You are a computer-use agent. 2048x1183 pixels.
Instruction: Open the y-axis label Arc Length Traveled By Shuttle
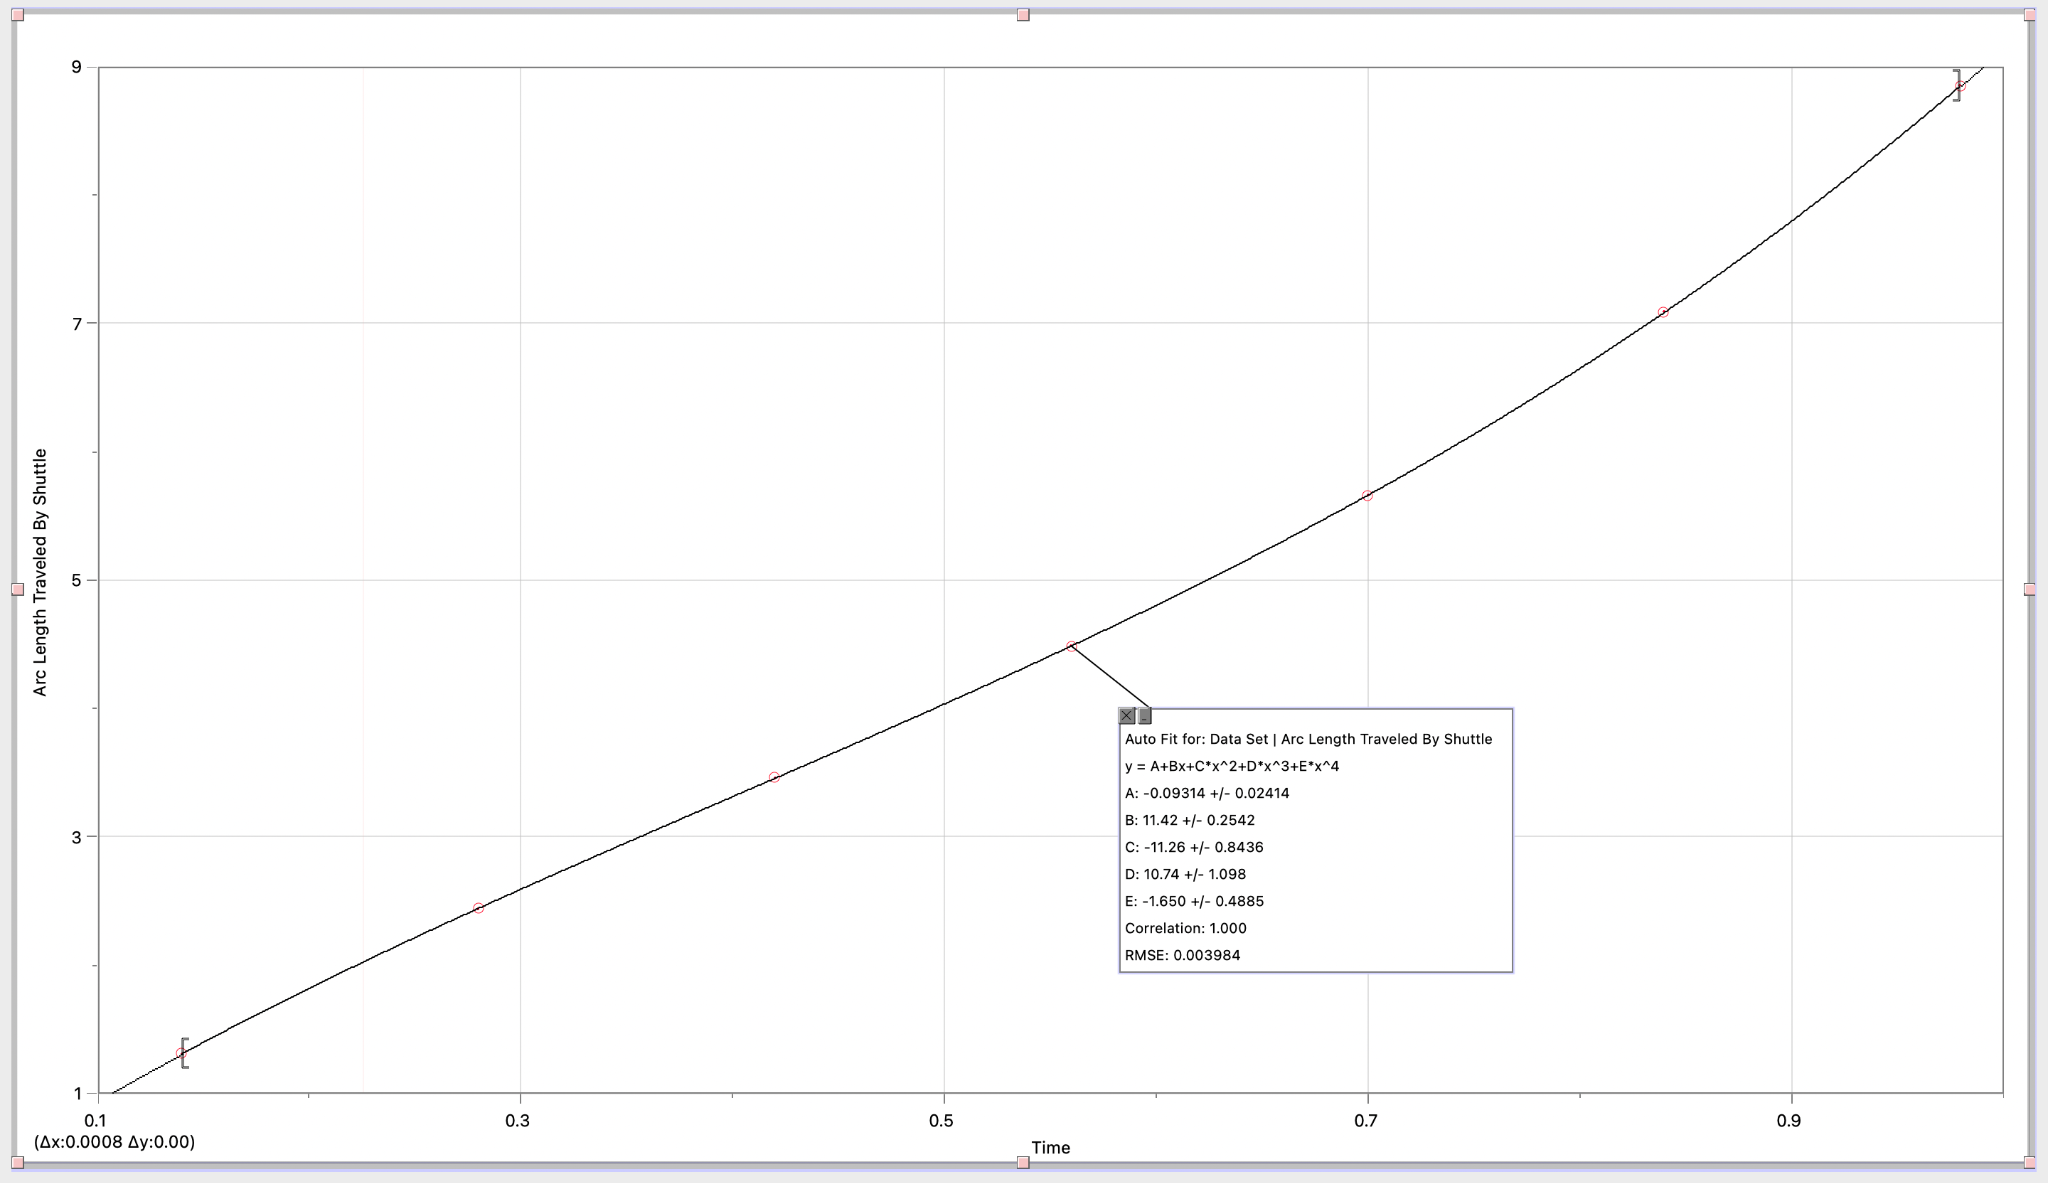pos(40,572)
